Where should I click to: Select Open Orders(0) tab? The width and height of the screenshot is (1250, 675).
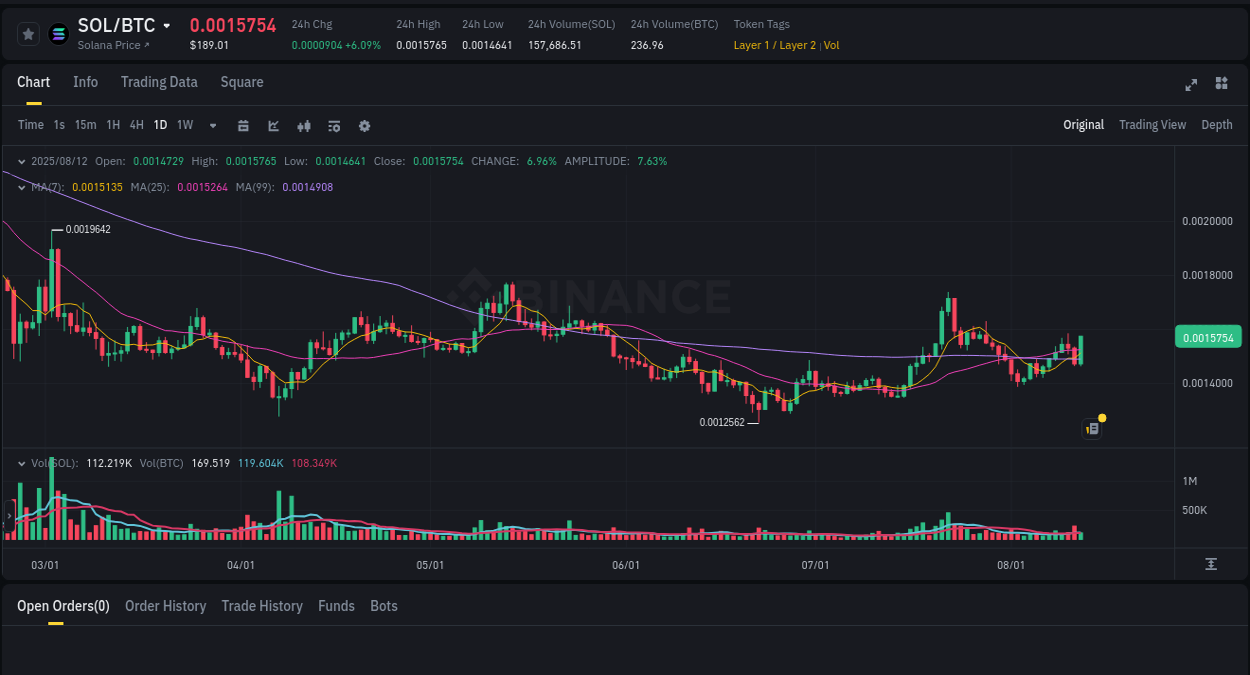tap(63, 606)
